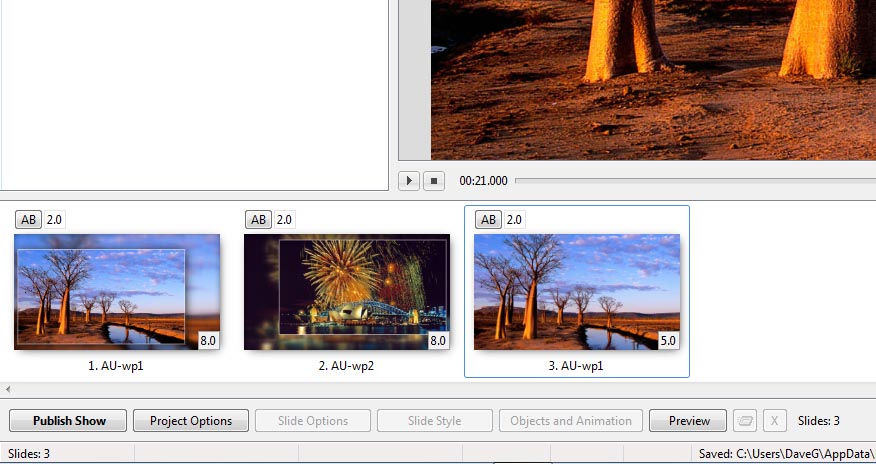This screenshot has height=464, width=876.
Task: Open Objects and Animation editor
Action: [570, 420]
